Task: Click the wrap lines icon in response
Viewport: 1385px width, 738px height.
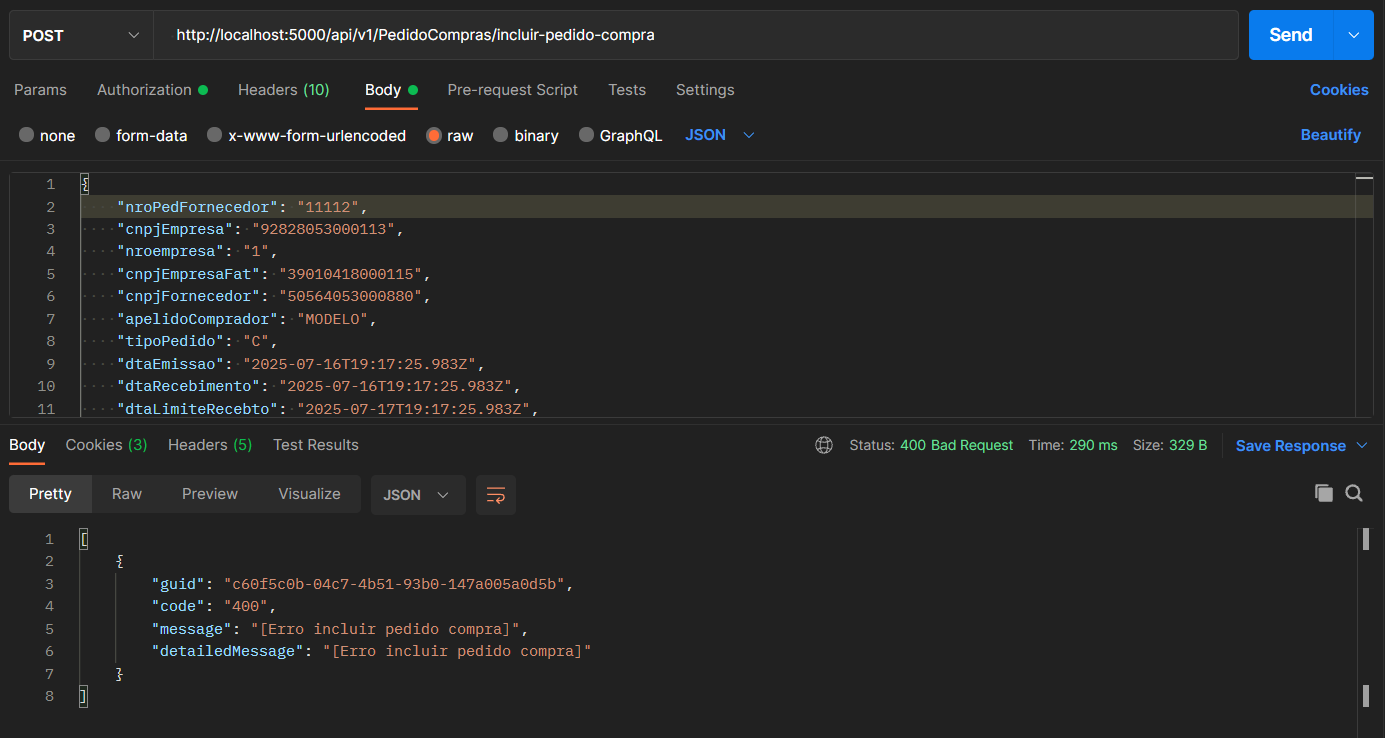Action: pos(495,495)
